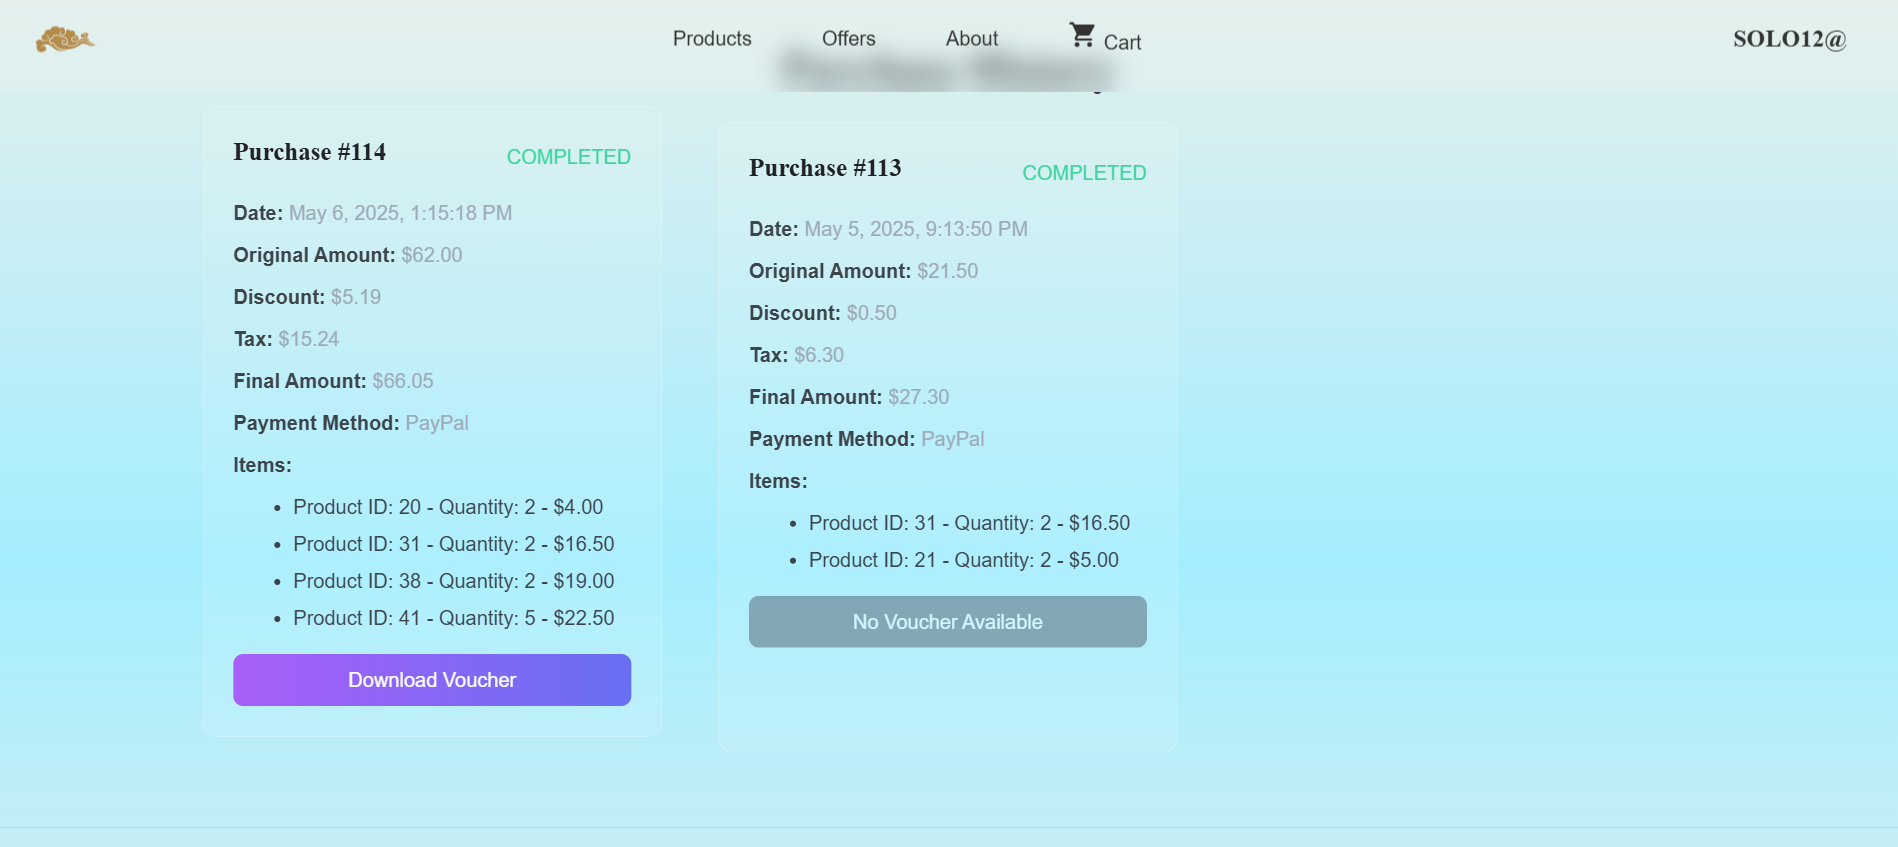Screen dimensions: 1898x847
Task: Go to the Products page
Action: [x=712, y=39]
